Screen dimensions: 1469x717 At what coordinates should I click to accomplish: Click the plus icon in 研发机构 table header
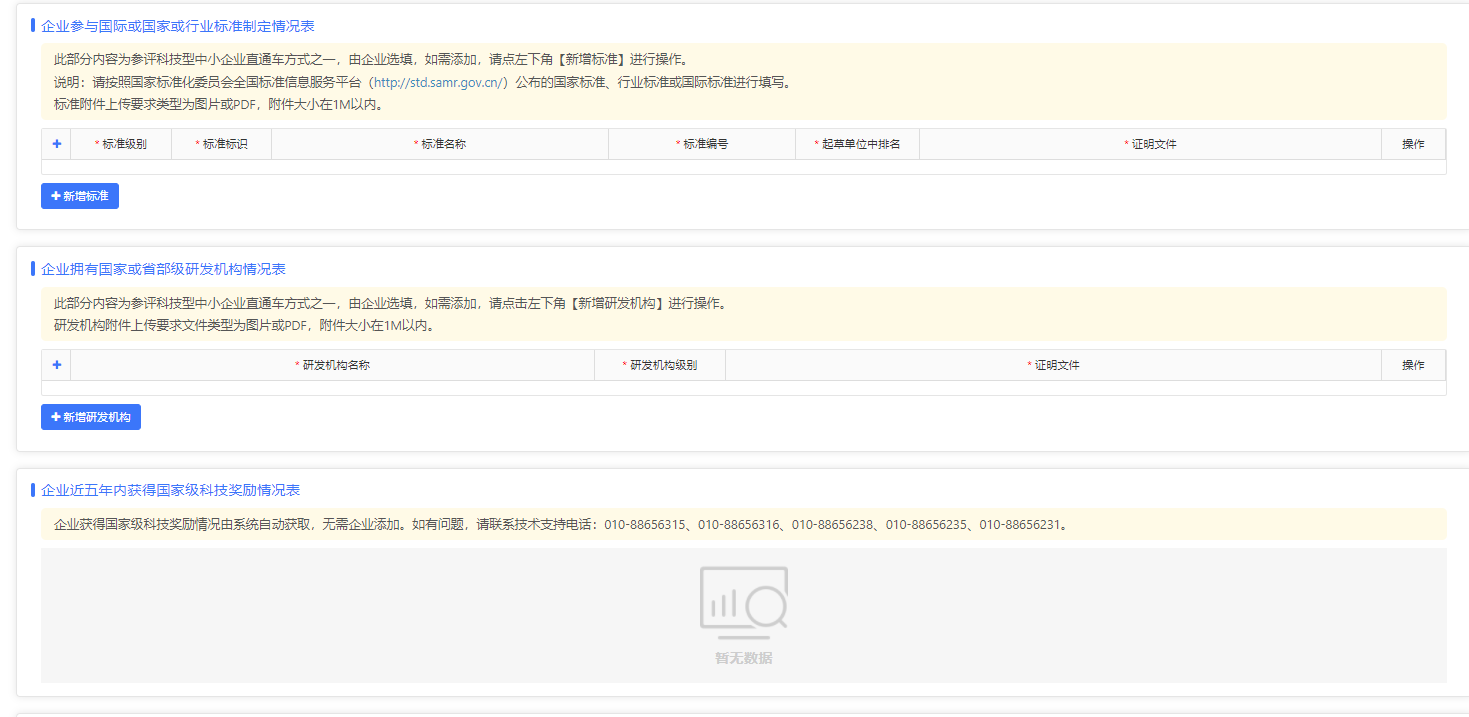(56, 365)
